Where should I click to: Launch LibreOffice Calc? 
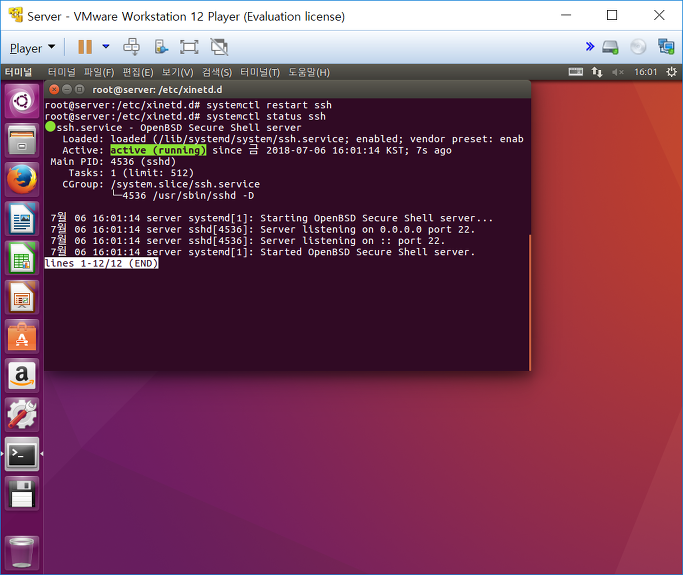(x=22, y=258)
